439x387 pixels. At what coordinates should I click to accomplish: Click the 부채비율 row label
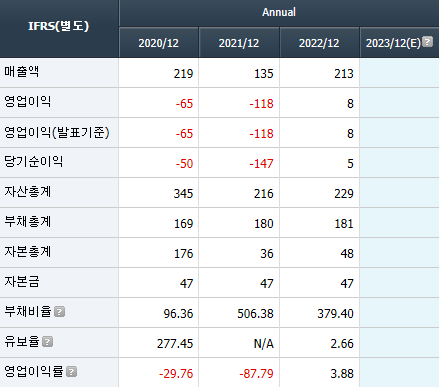tap(28, 312)
